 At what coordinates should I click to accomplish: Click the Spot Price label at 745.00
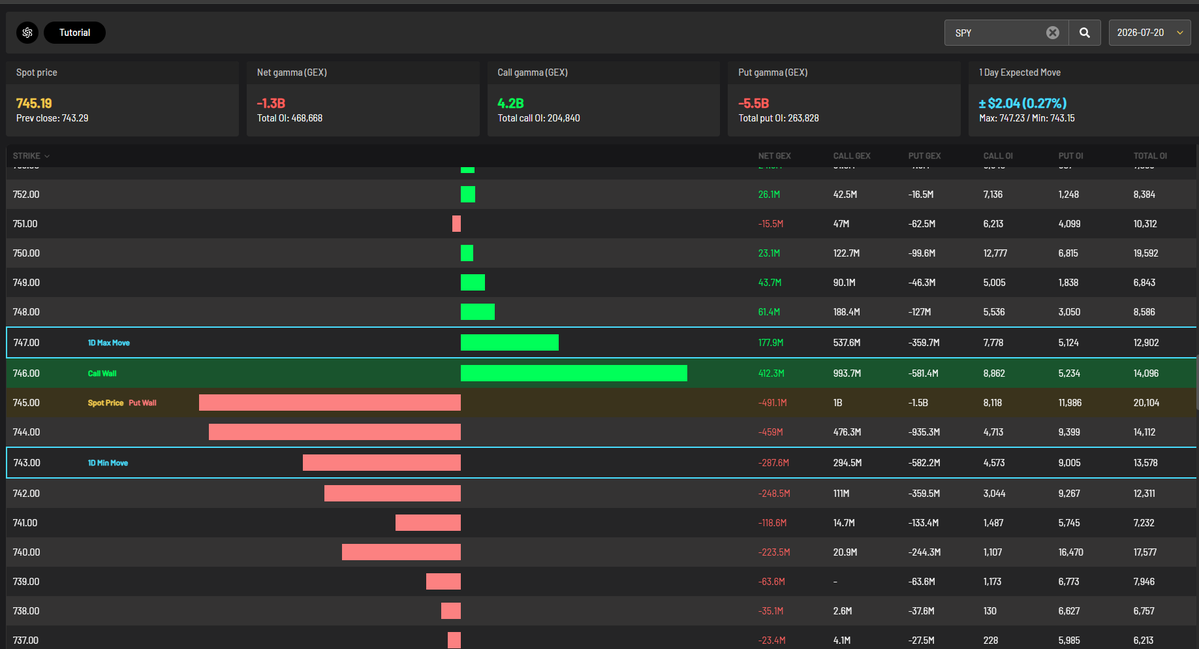pyautogui.click(x=106, y=403)
